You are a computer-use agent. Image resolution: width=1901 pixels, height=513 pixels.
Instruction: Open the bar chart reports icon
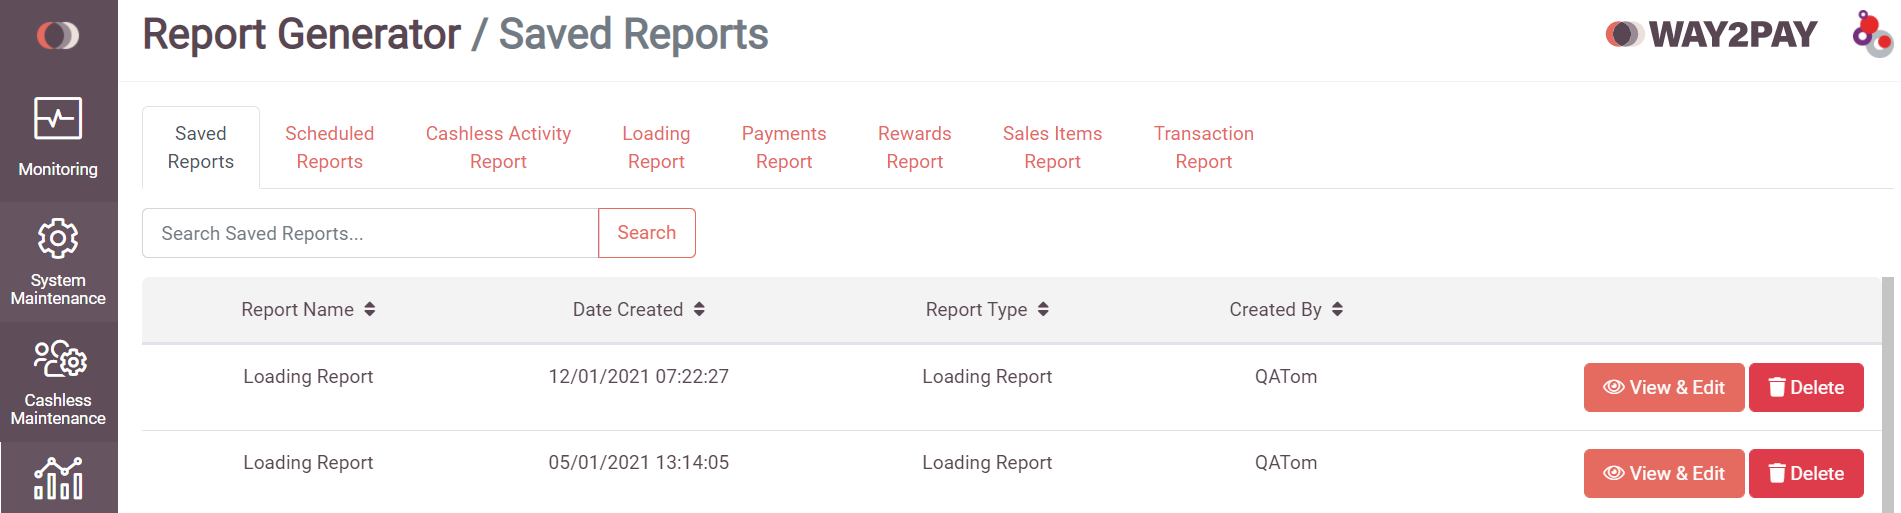58,479
